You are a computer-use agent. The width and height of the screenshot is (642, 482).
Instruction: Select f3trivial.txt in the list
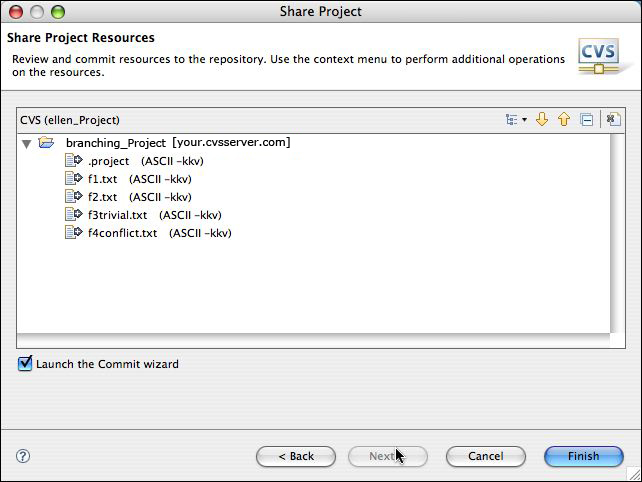pyautogui.click(x=117, y=215)
